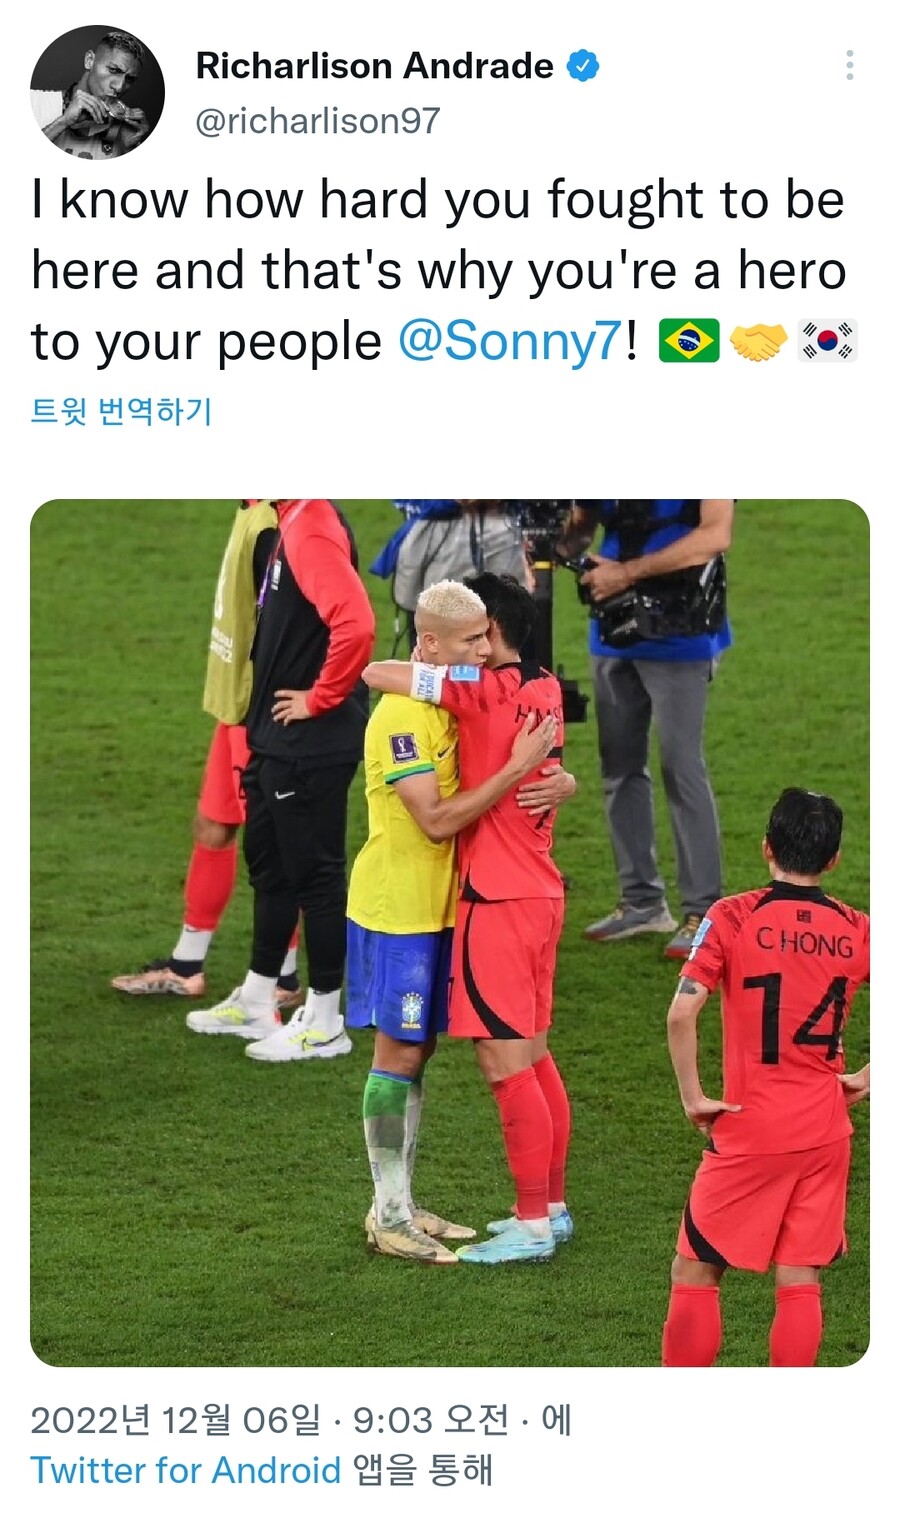Open Richarlison Andrade display name
The width and height of the screenshot is (900, 1518).
click(374, 66)
